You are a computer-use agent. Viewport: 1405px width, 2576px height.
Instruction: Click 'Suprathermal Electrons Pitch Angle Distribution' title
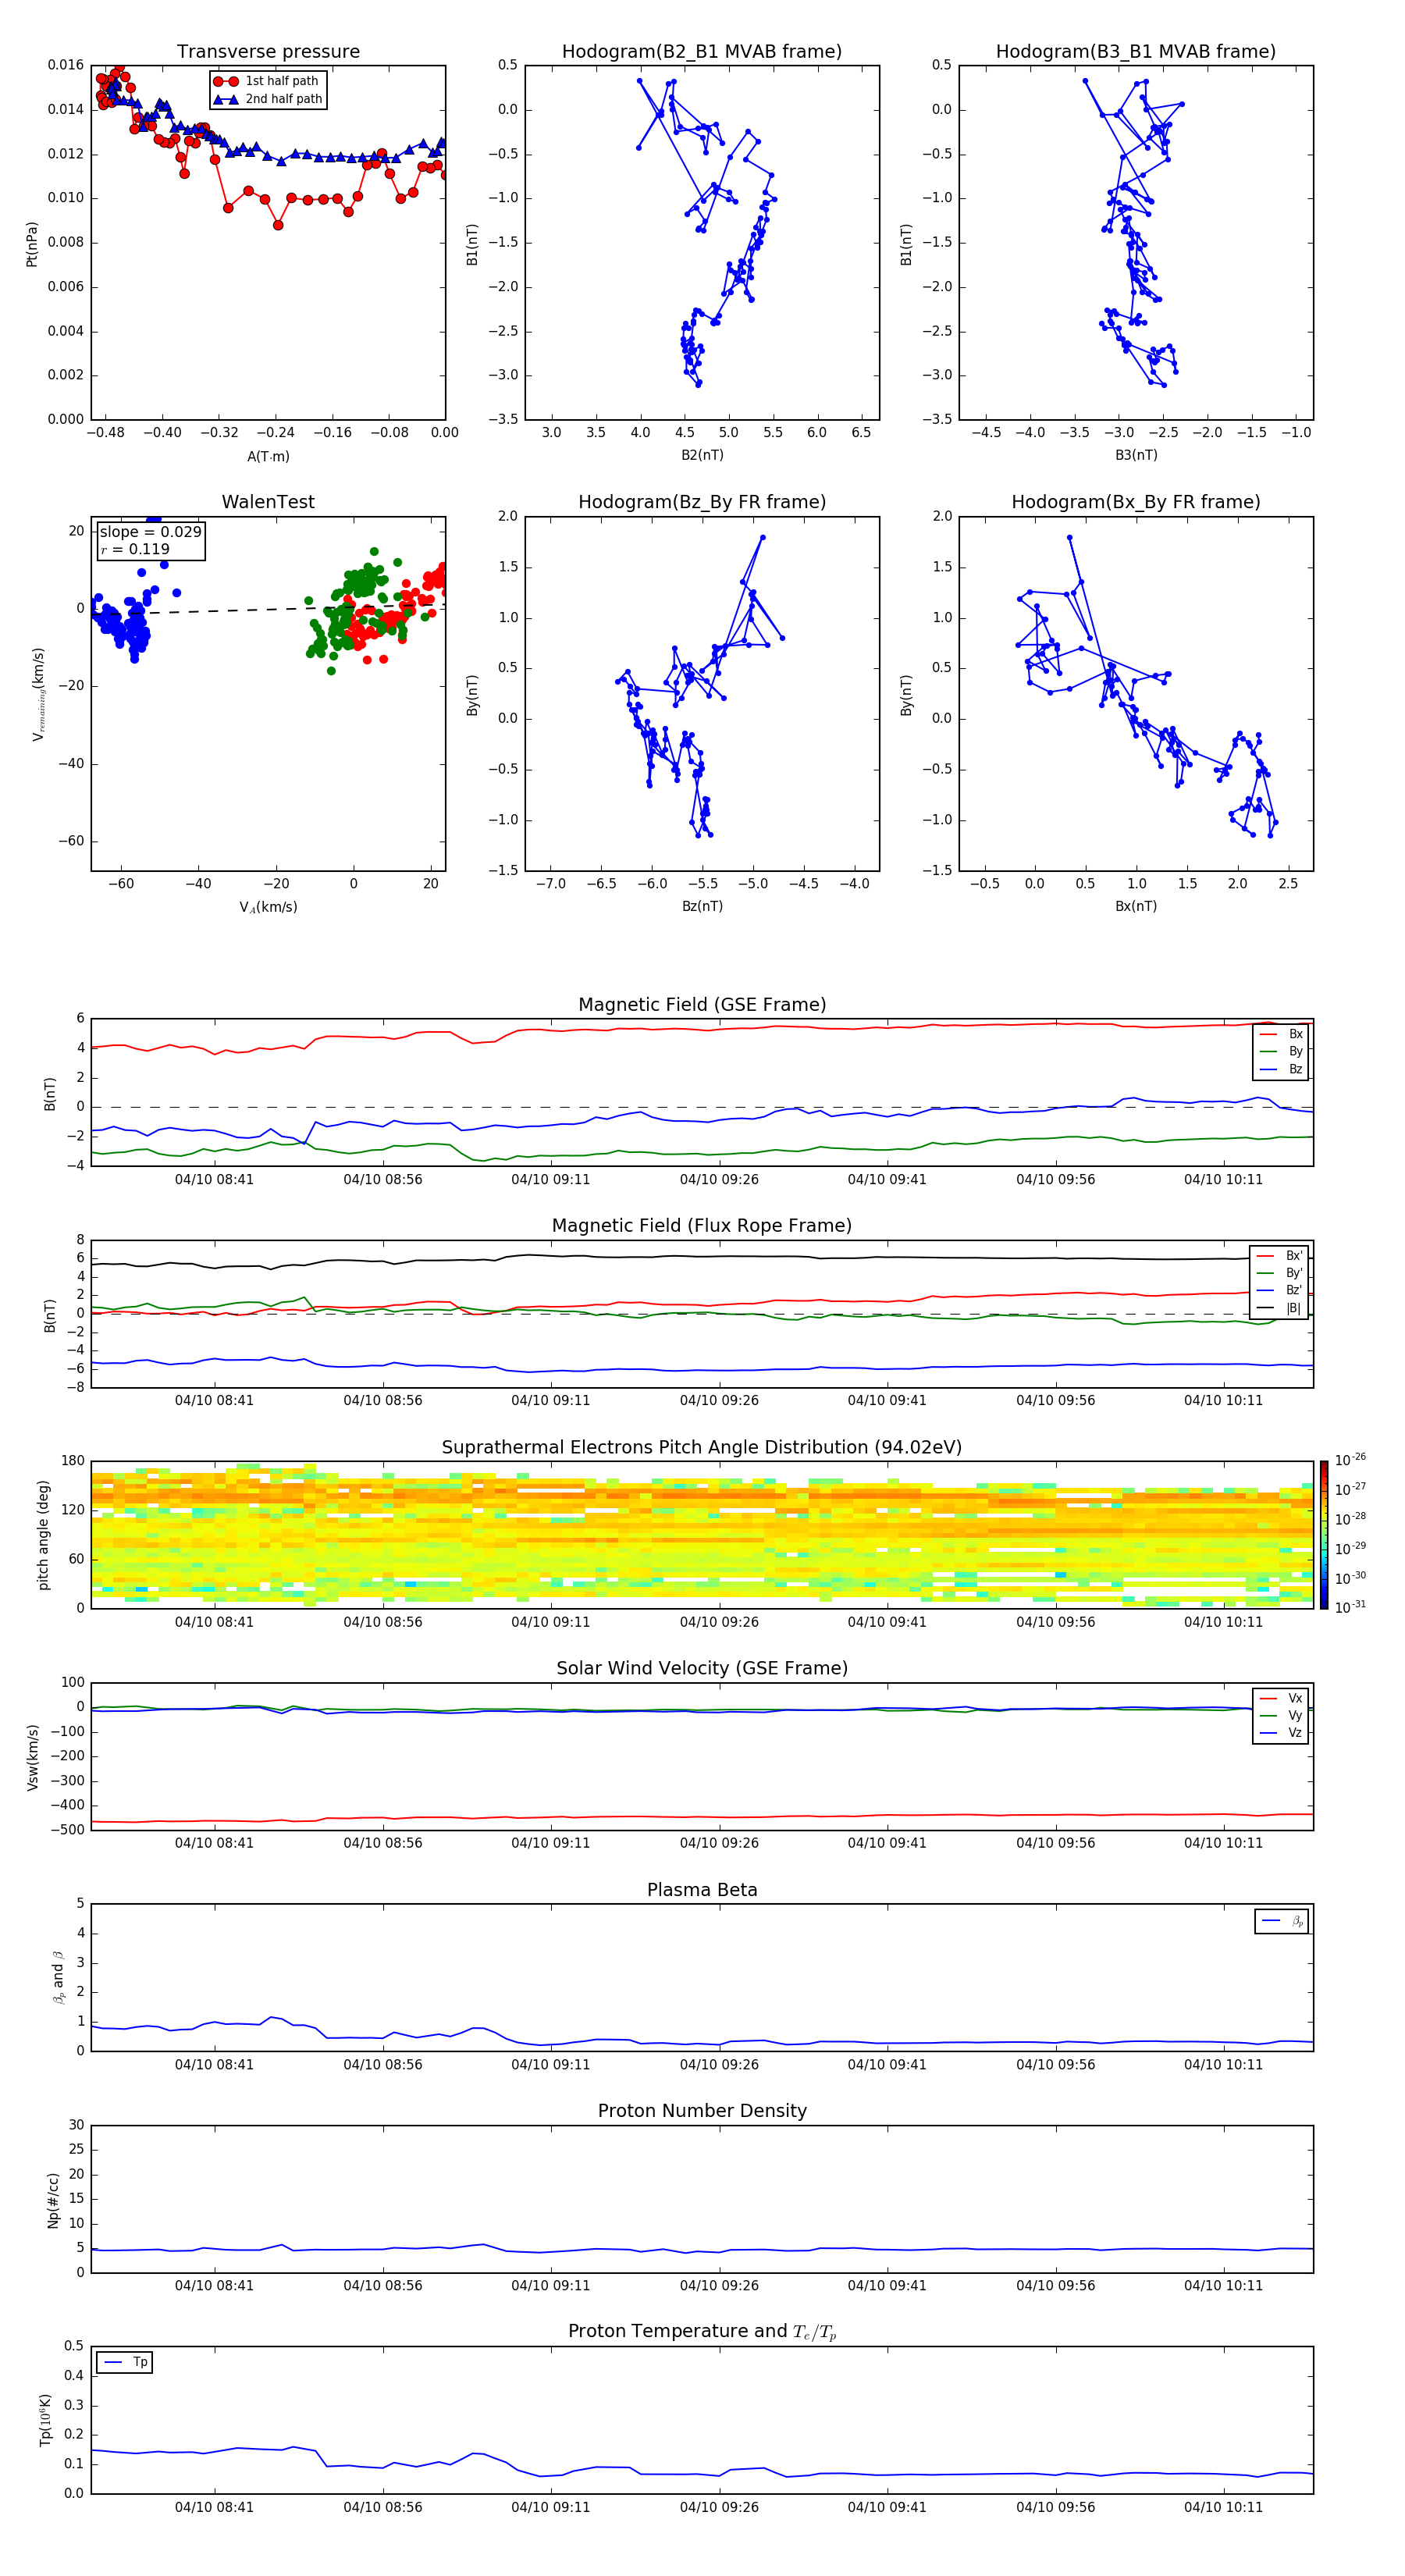click(702, 1448)
